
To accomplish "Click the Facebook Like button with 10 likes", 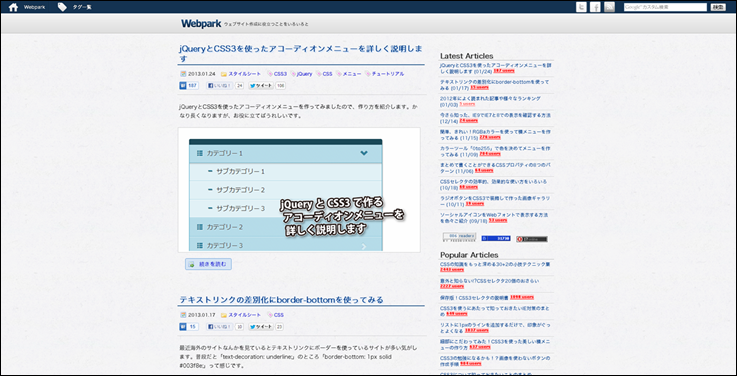I will point(220,327).
